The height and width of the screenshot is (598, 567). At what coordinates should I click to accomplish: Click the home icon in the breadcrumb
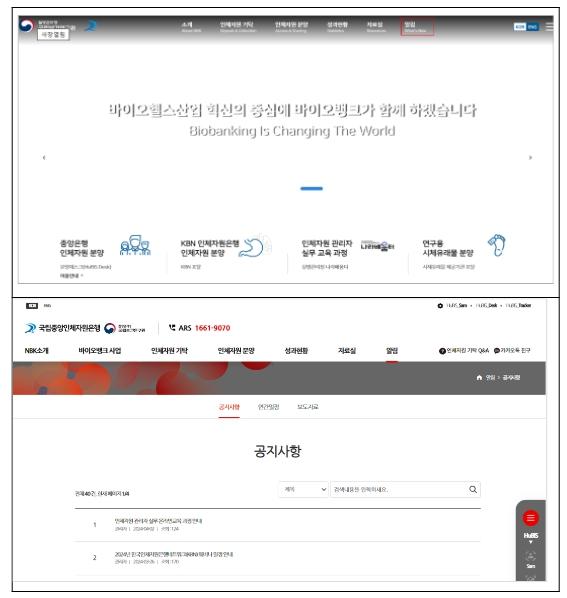pos(479,377)
